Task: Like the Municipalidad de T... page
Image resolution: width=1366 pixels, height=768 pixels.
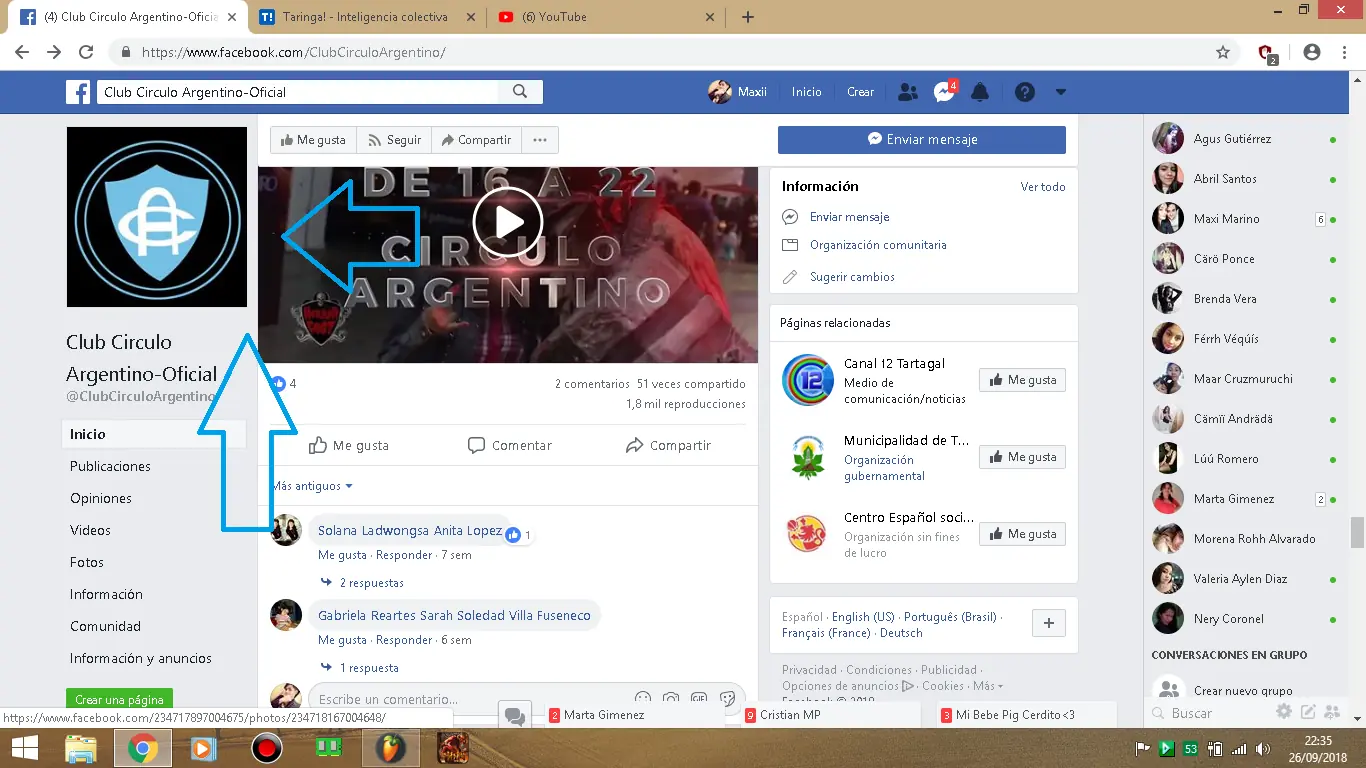Action: coord(1022,457)
